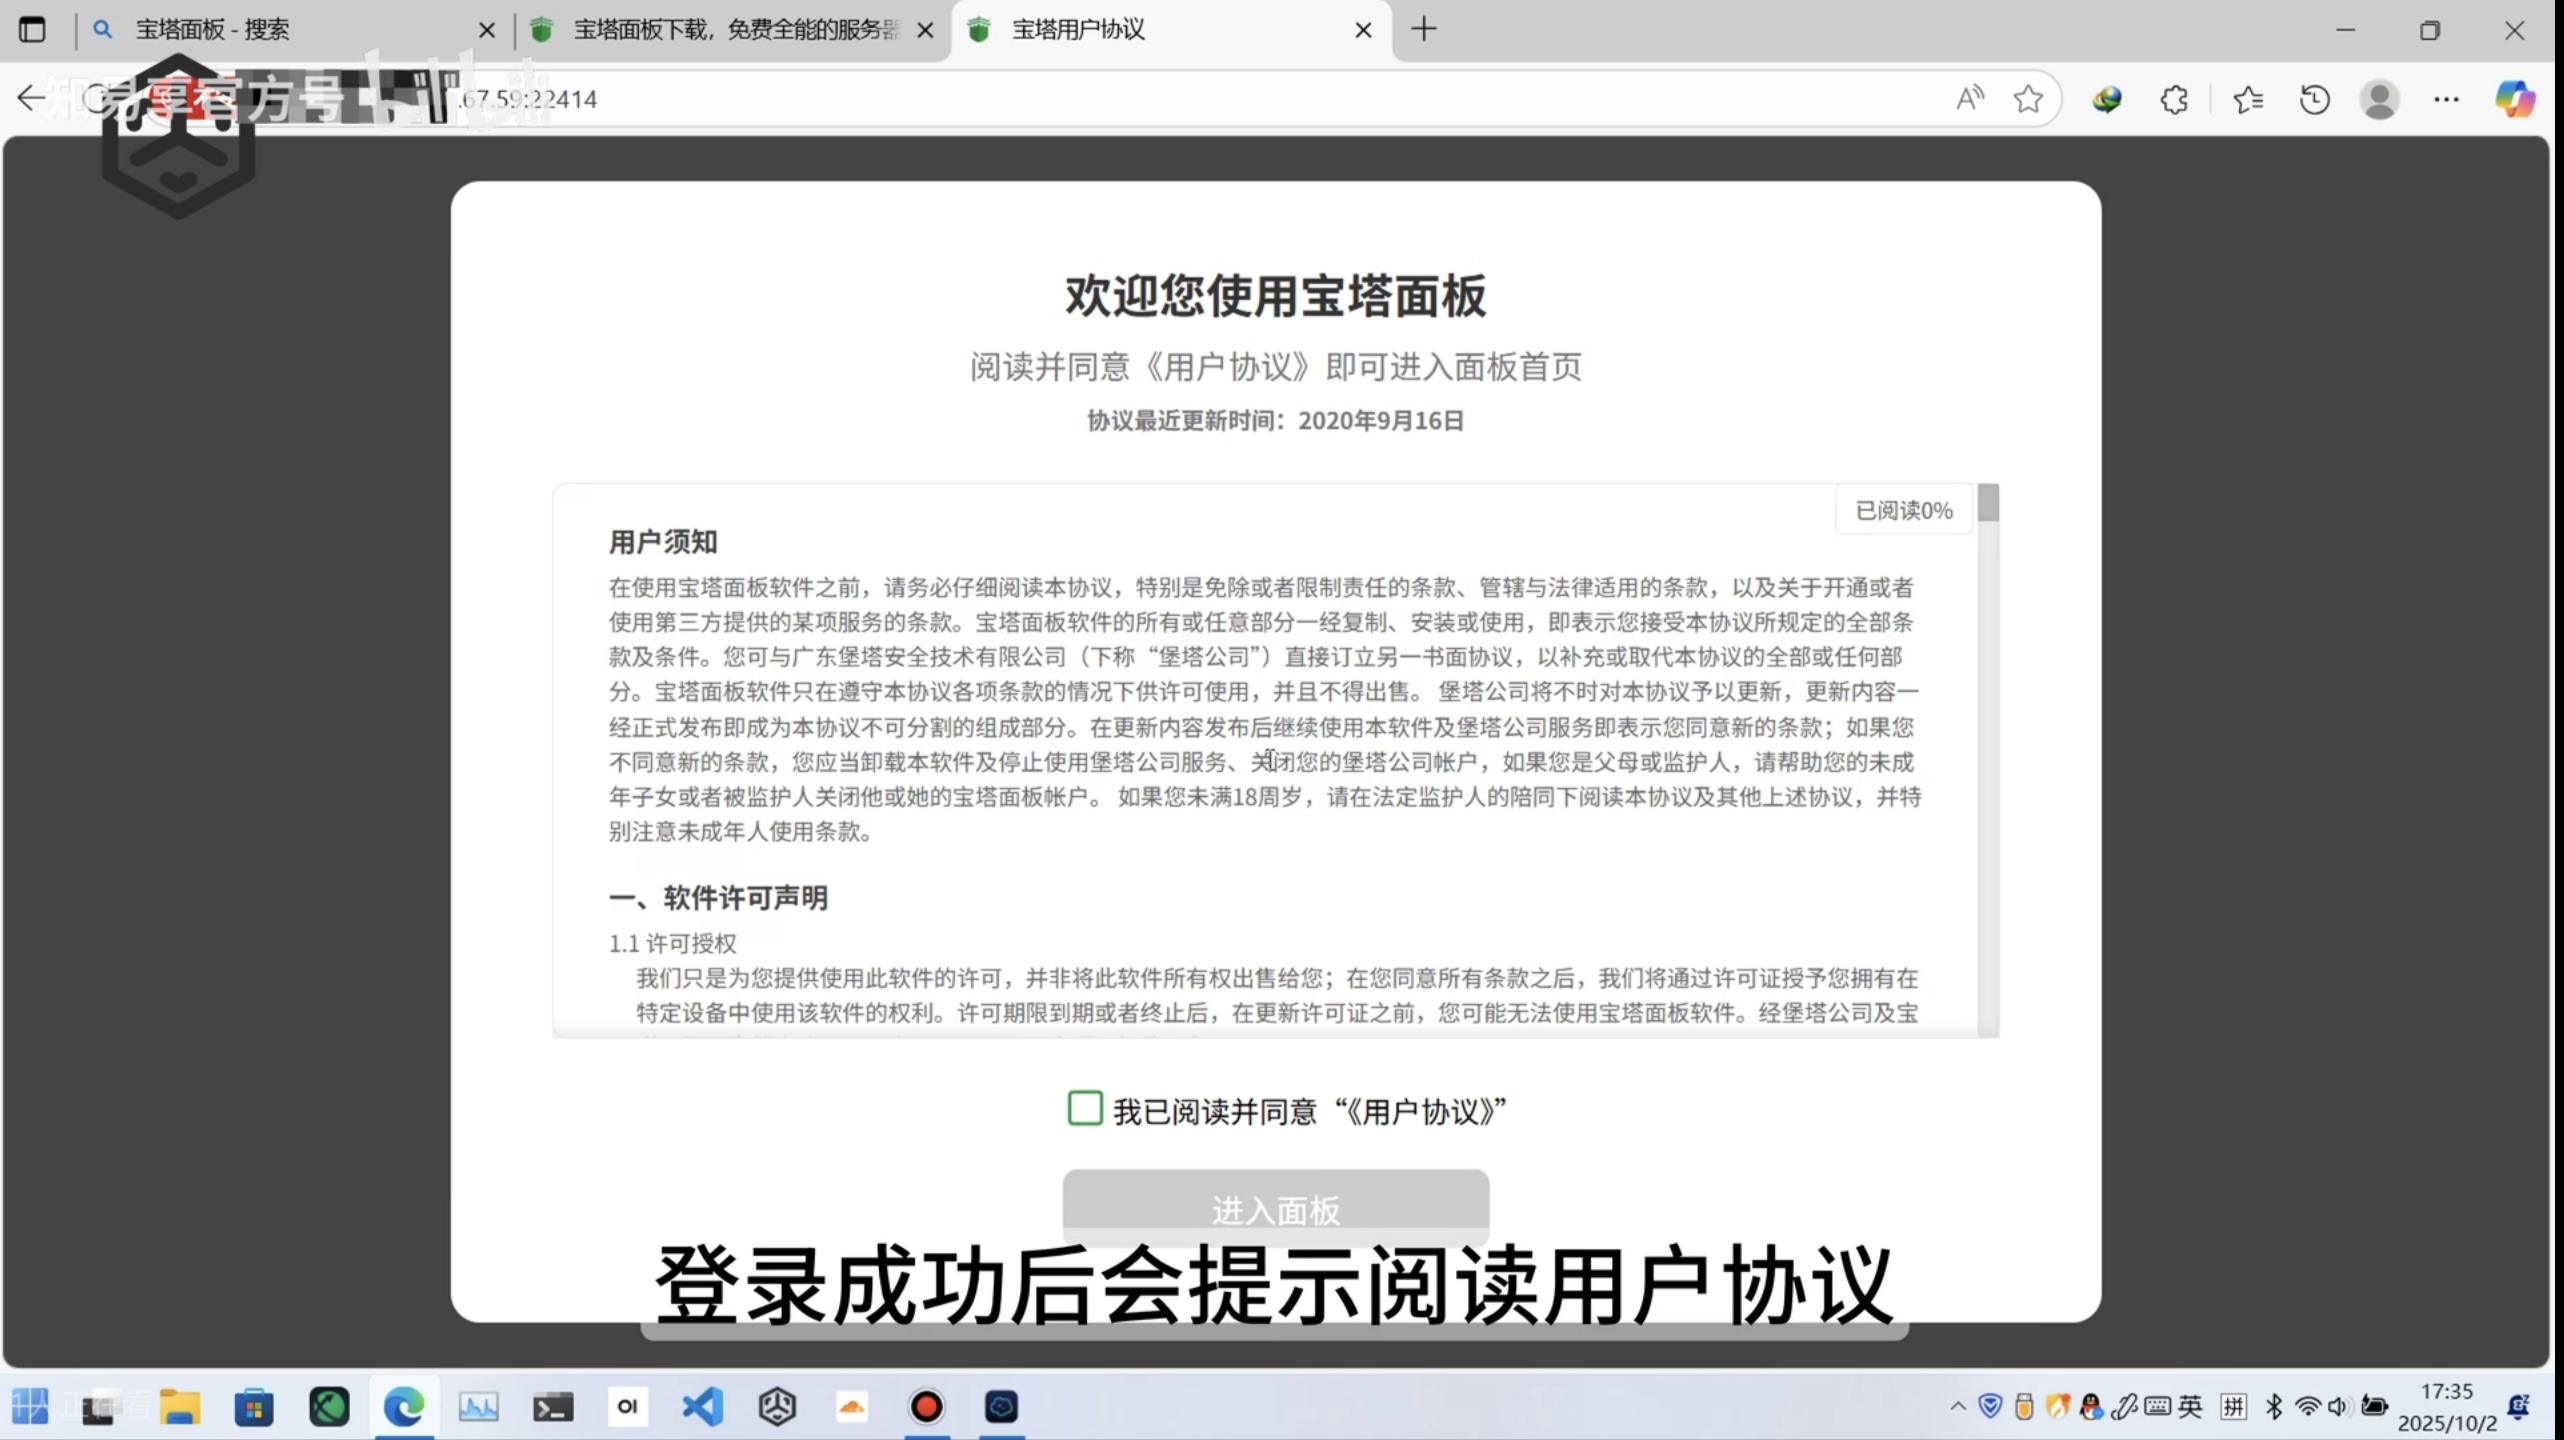Open the browser extensions puzzle icon
This screenshot has height=1440, width=2564.
point(2174,99)
